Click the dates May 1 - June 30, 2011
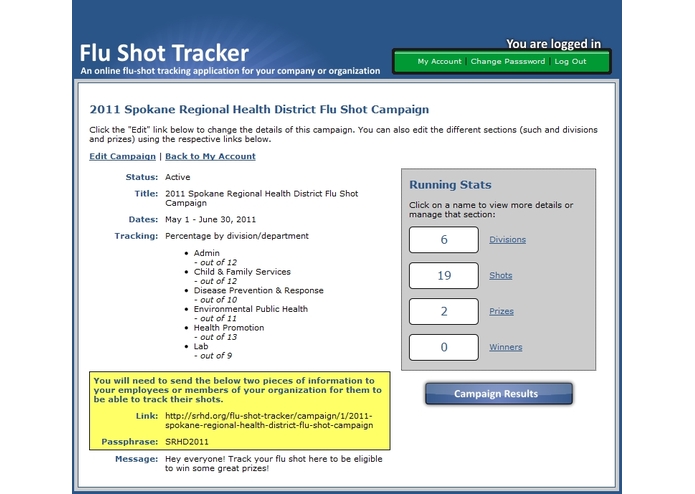695x494 pixels. tap(211, 219)
